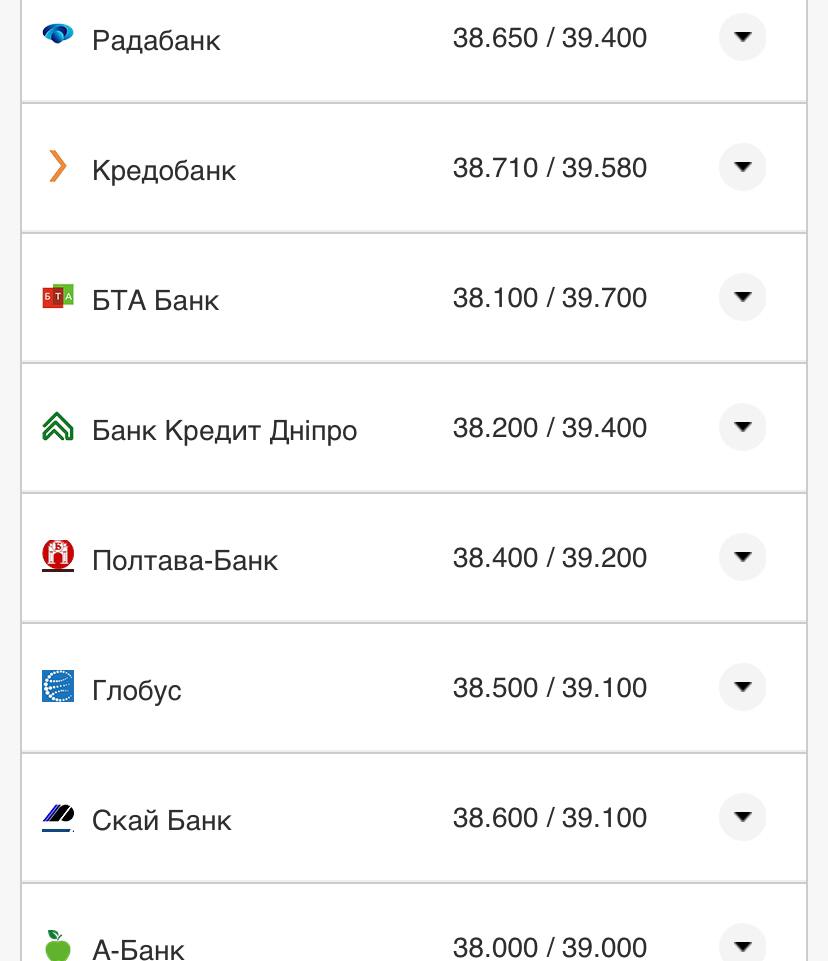Screen dimensions: 828x961
Task: Open Полтава-Банк dropdown arrow
Action: pyautogui.click(x=742, y=557)
